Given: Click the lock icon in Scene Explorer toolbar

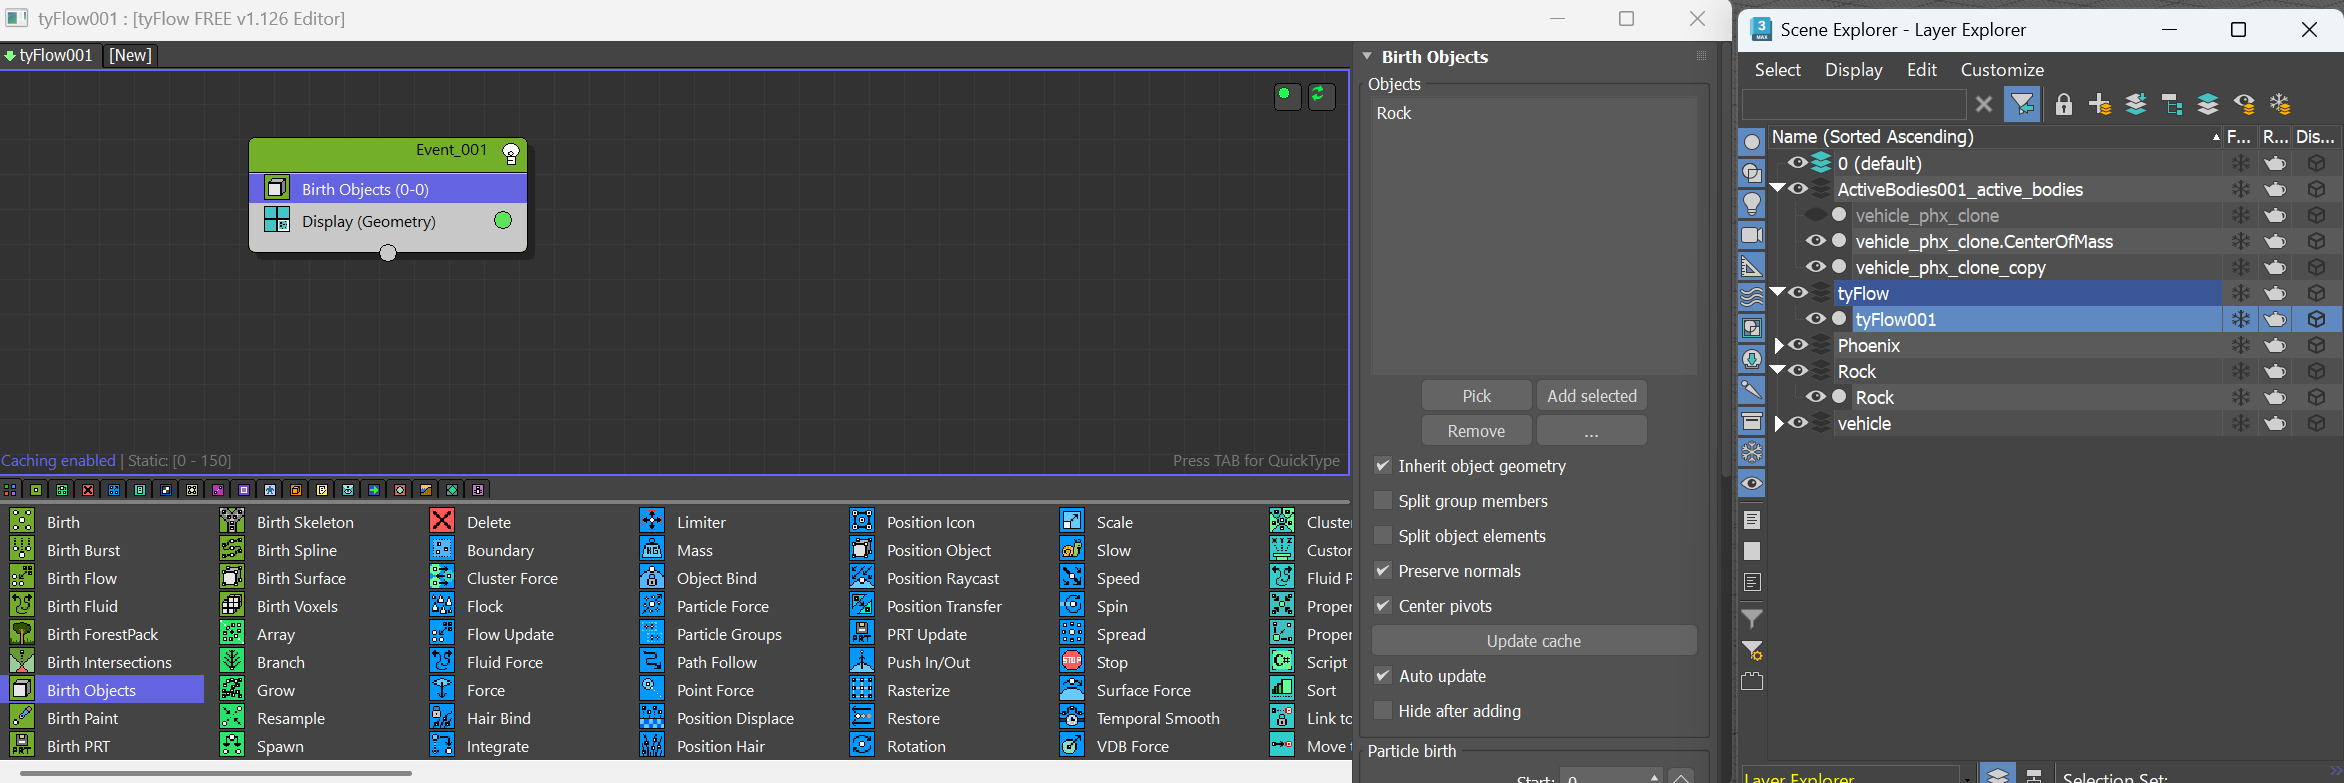Looking at the screenshot, I should [x=2063, y=104].
